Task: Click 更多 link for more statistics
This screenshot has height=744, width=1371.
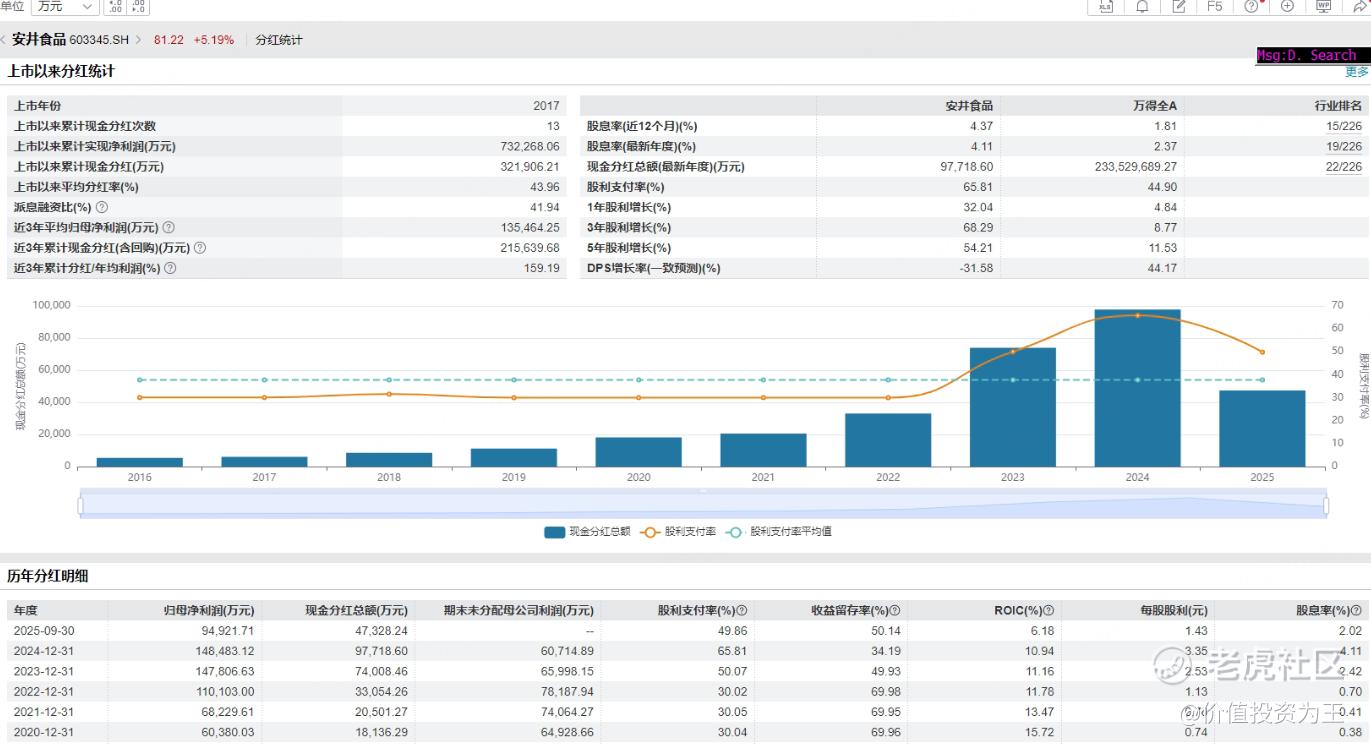Action: coord(1356,72)
